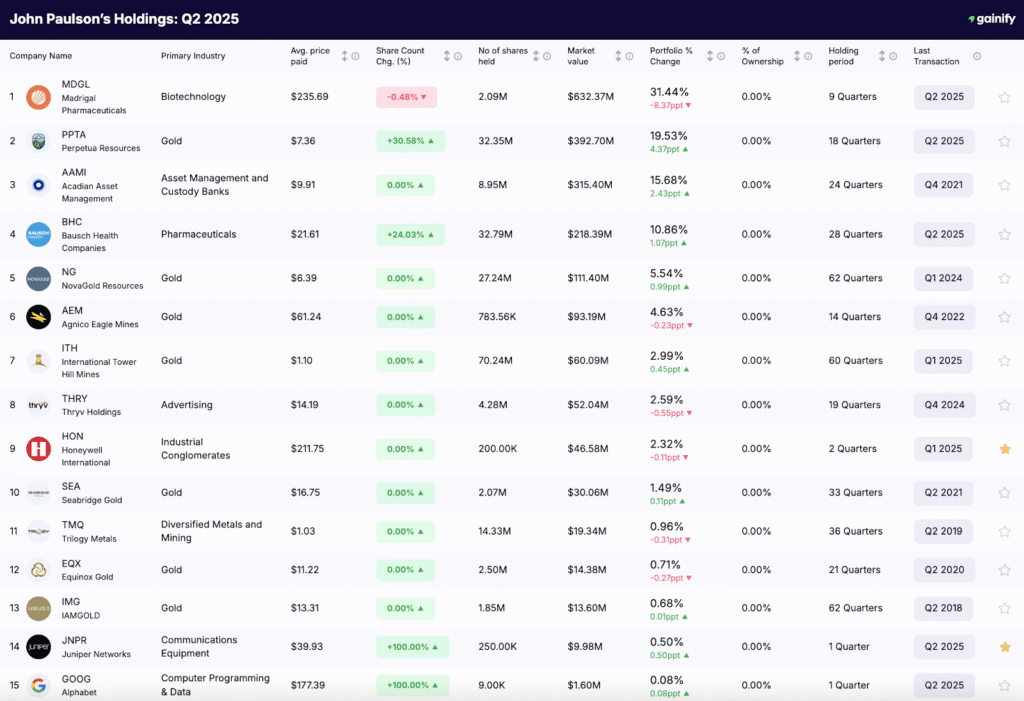The height and width of the screenshot is (701, 1024).
Task: Click the IAMGOLD logo icon
Action: click(x=39, y=608)
